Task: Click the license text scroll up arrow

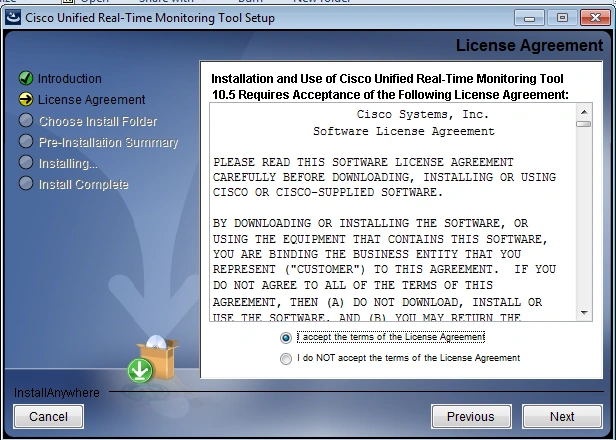Action: (x=584, y=112)
